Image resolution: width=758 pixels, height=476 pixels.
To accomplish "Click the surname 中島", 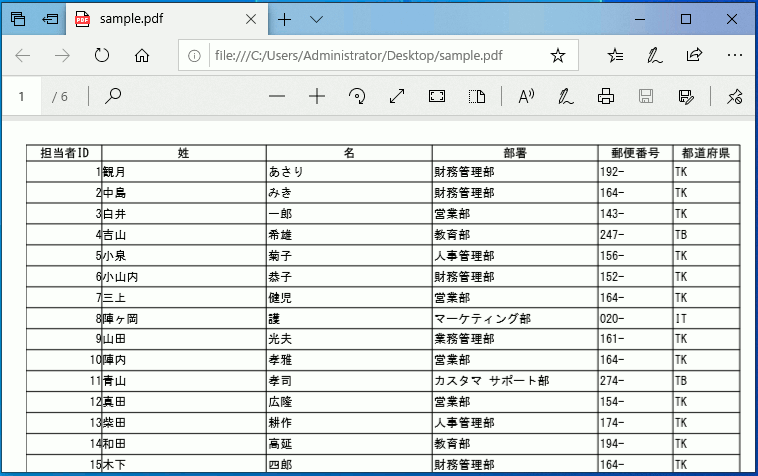I will 115,193.
